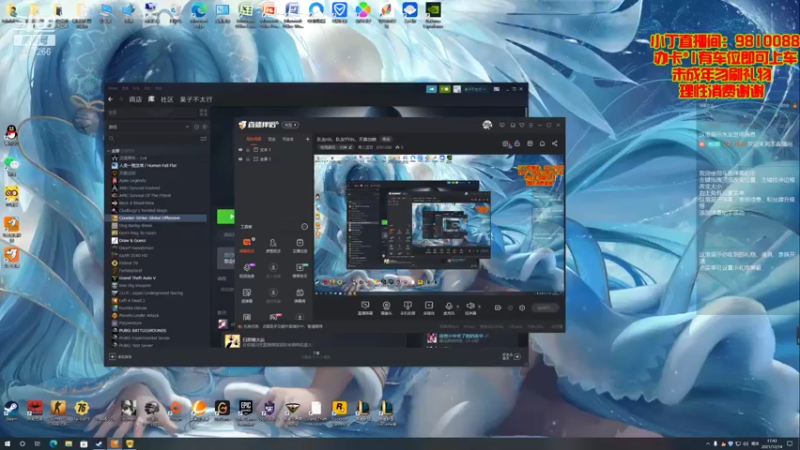Open Counter-Strike desktop shortcut
The width and height of the screenshot is (800, 450).
click(58, 410)
